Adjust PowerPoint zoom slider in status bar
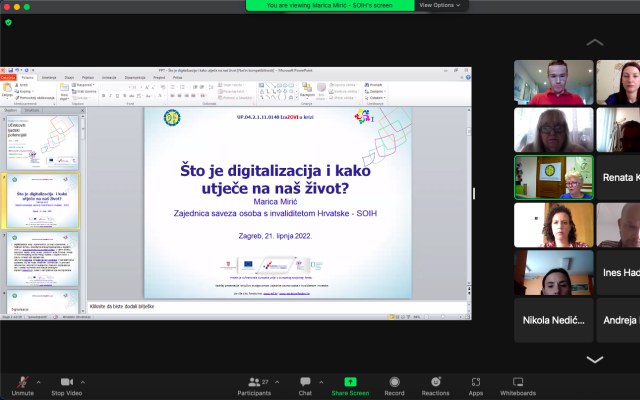The height and width of the screenshot is (400, 640). point(443,317)
